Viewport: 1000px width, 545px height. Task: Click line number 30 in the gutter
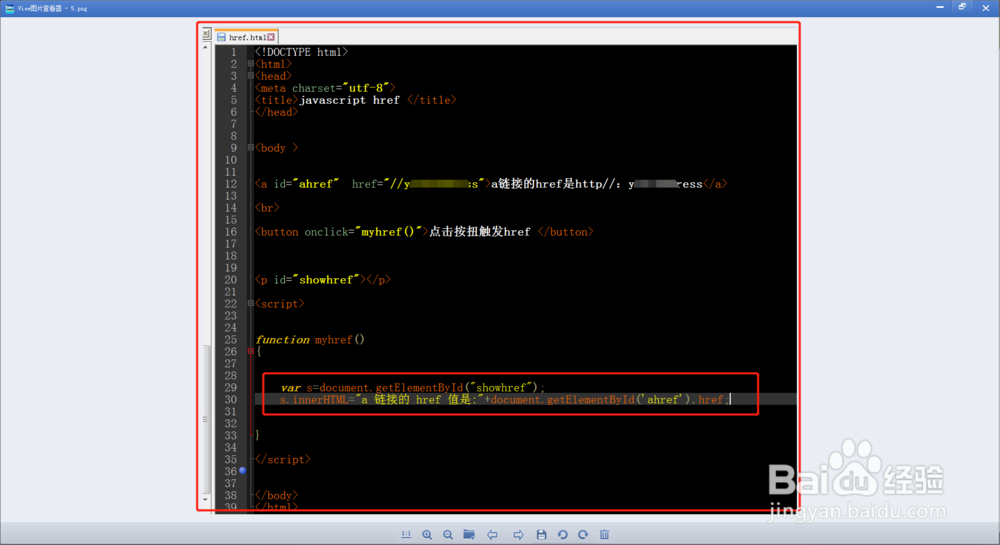tap(230, 400)
